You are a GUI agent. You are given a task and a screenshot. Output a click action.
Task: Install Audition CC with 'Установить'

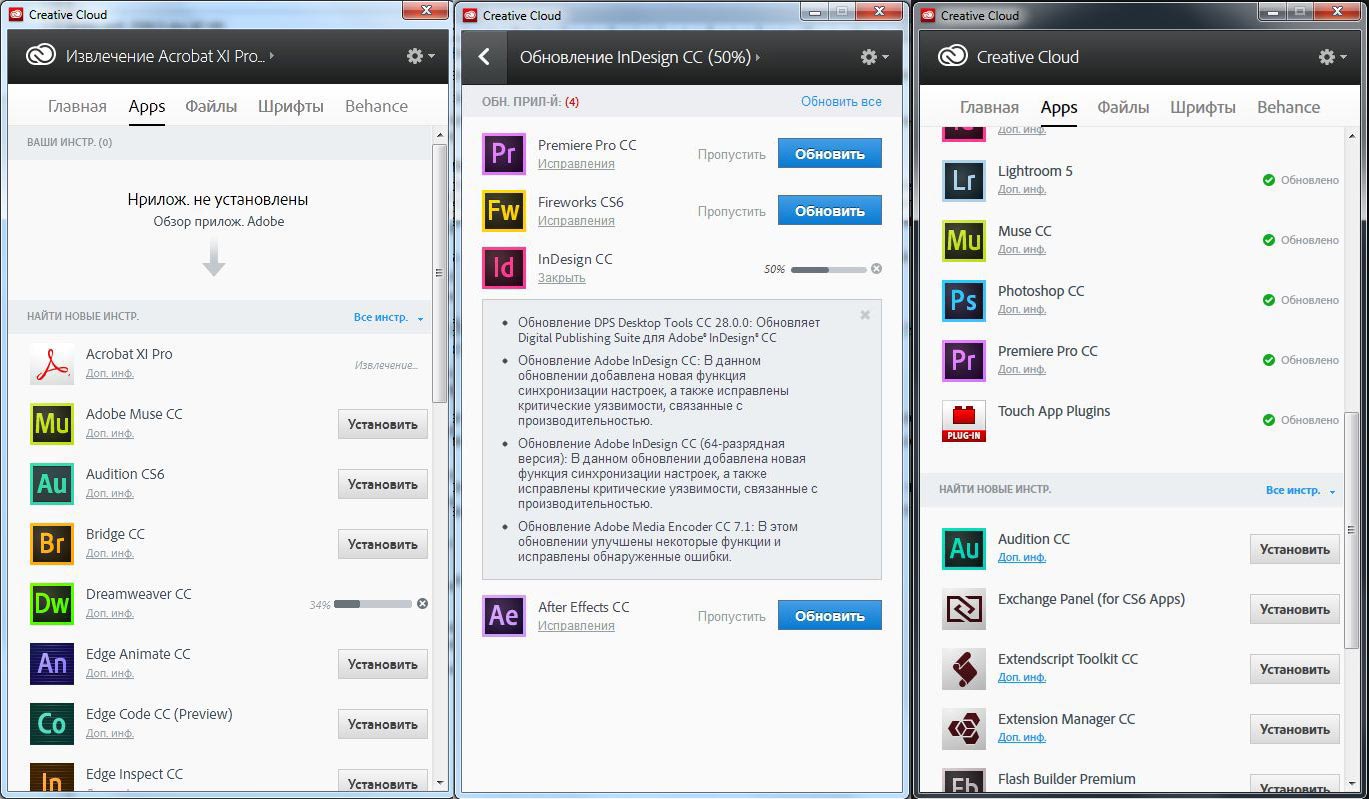click(x=1295, y=549)
